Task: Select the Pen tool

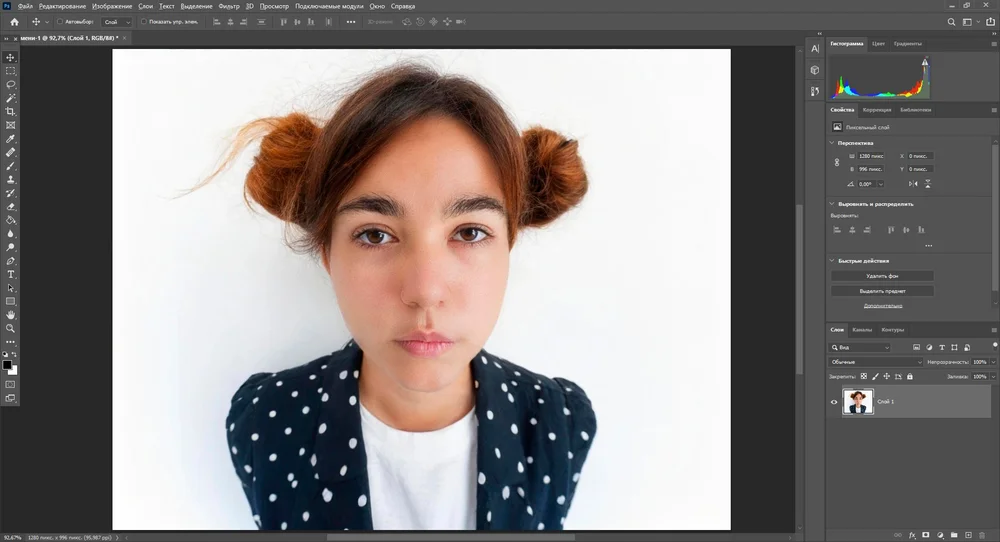Action: (x=10, y=261)
